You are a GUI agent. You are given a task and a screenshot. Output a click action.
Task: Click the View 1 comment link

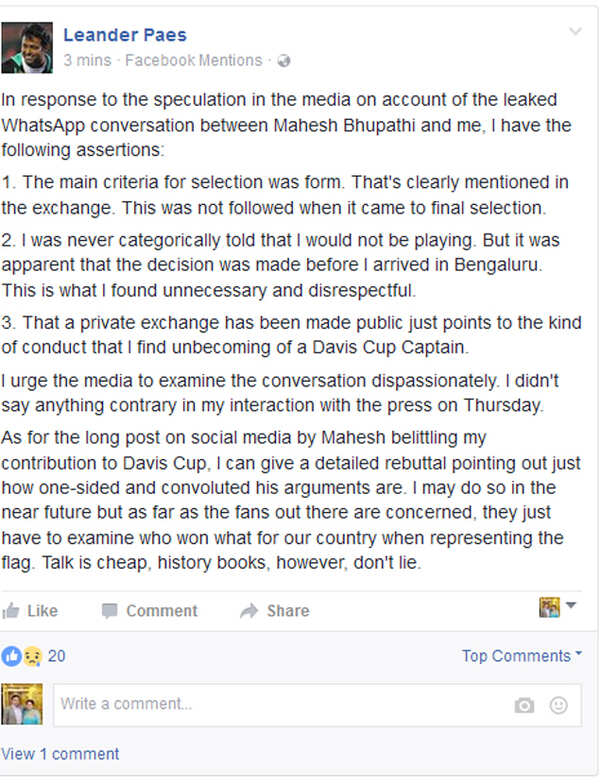(x=60, y=754)
